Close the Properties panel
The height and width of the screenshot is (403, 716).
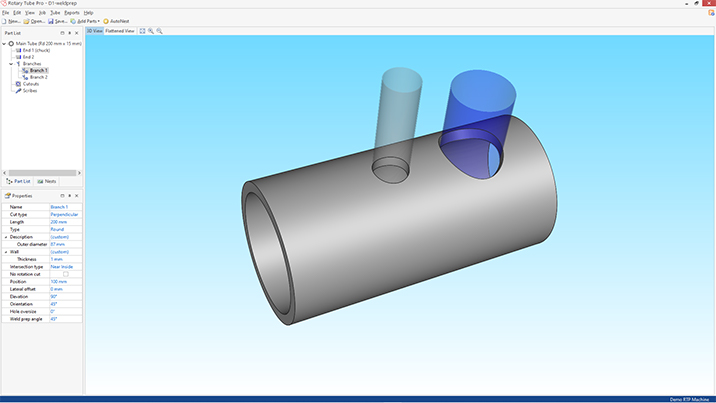[x=77, y=196]
